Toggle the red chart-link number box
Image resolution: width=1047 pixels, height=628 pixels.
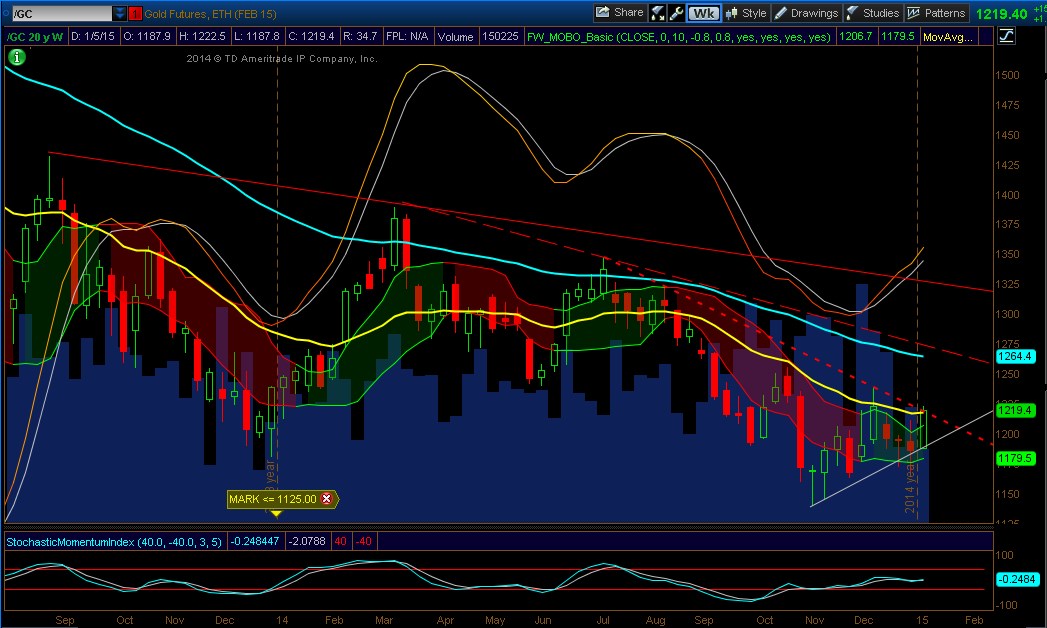coord(136,13)
